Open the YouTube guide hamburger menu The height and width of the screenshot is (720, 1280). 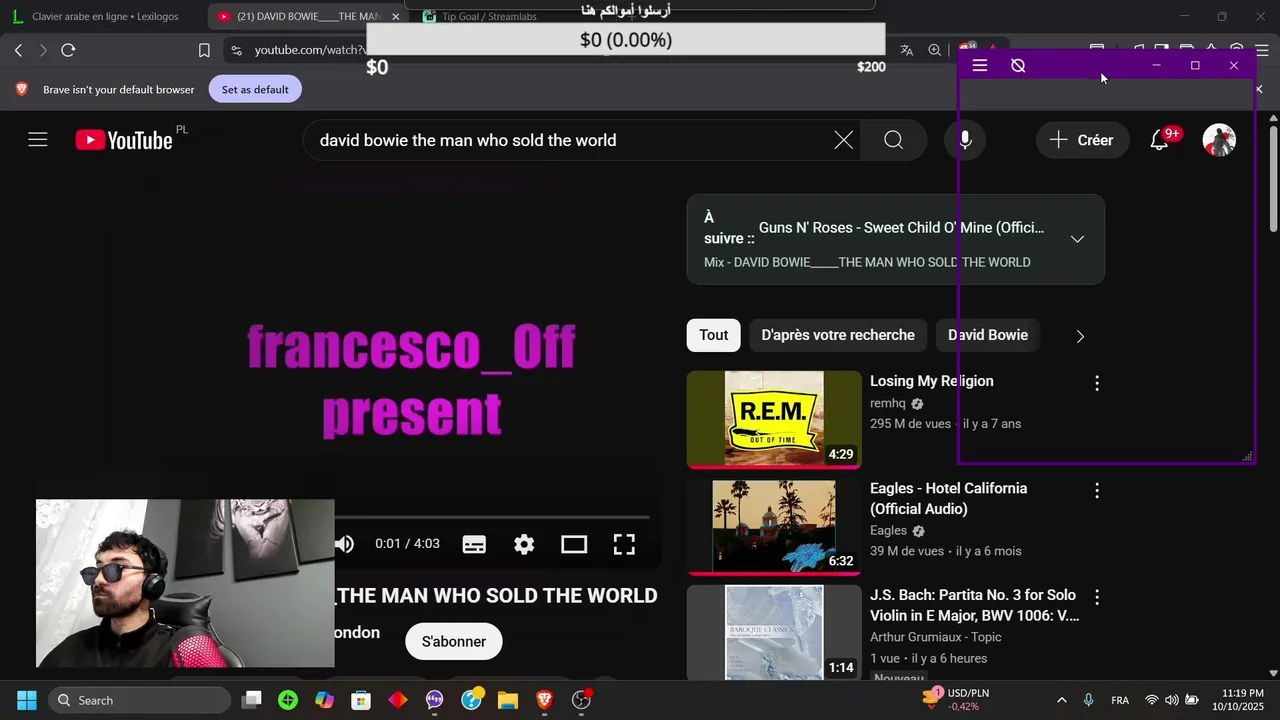38,140
